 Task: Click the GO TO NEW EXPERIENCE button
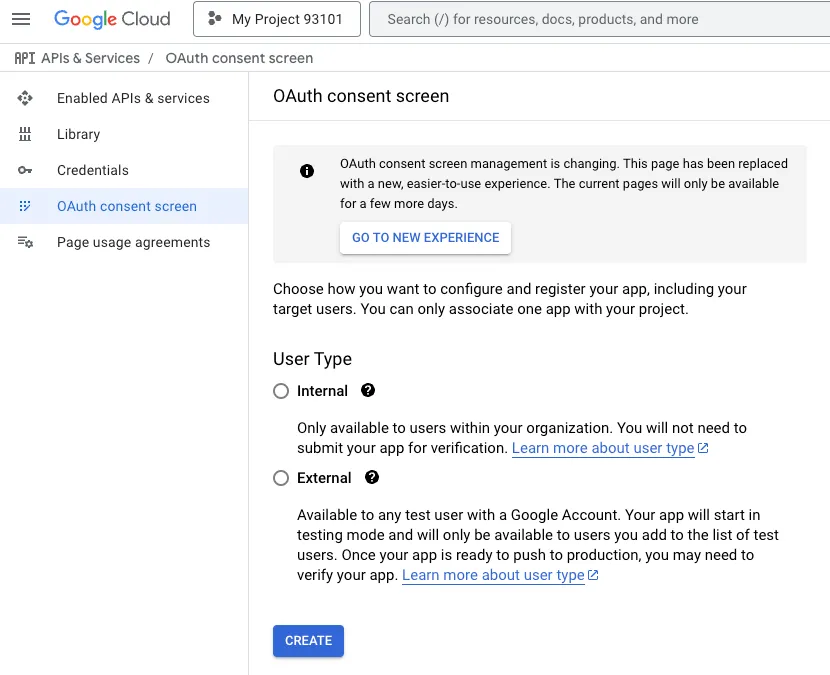[x=425, y=238]
